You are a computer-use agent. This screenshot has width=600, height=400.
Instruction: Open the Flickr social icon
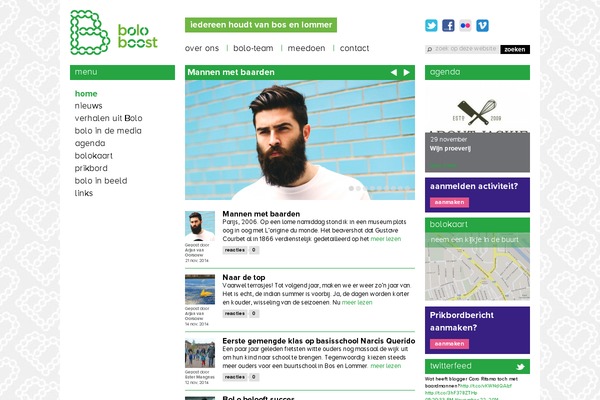tap(465, 26)
